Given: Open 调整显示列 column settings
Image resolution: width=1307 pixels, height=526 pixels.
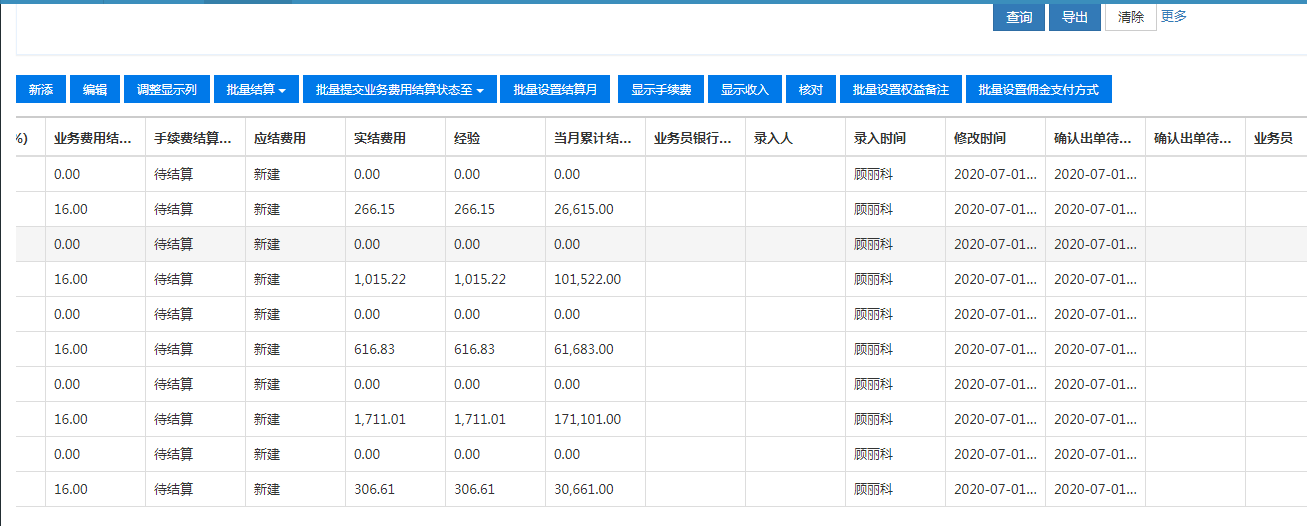Looking at the screenshot, I should 167,89.
